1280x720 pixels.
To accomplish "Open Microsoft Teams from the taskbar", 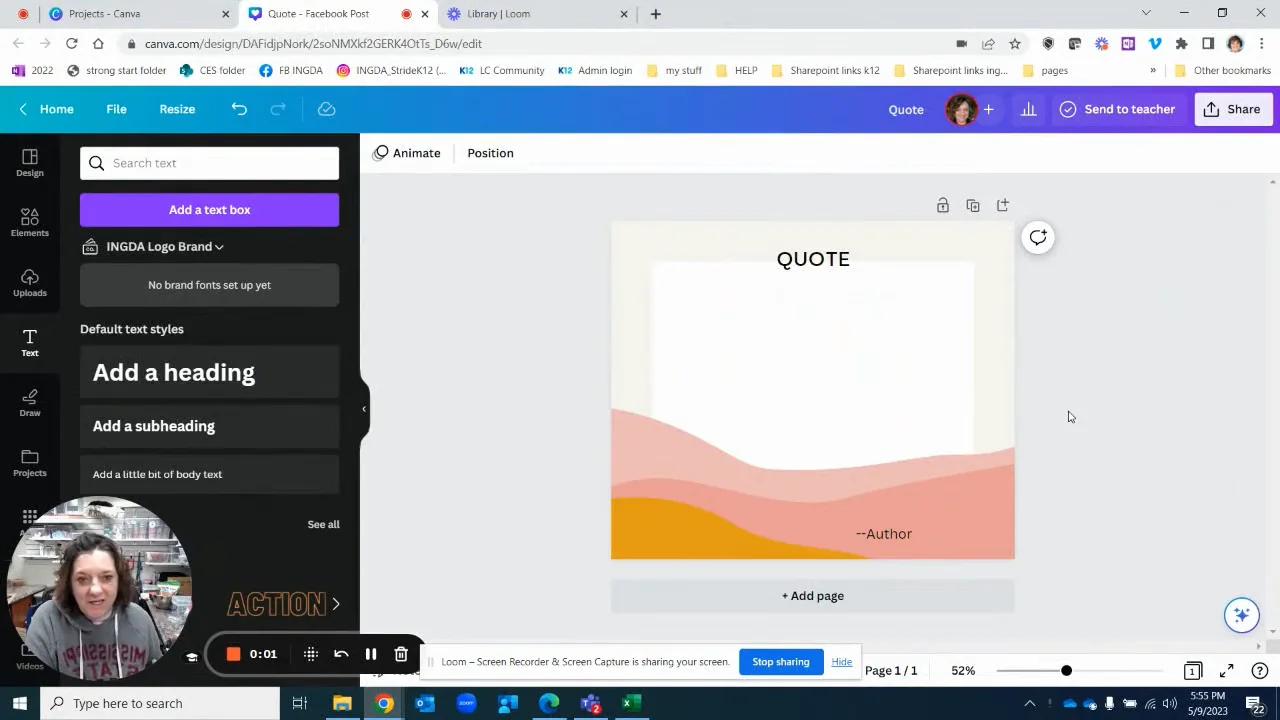I will pyautogui.click(x=590, y=703).
